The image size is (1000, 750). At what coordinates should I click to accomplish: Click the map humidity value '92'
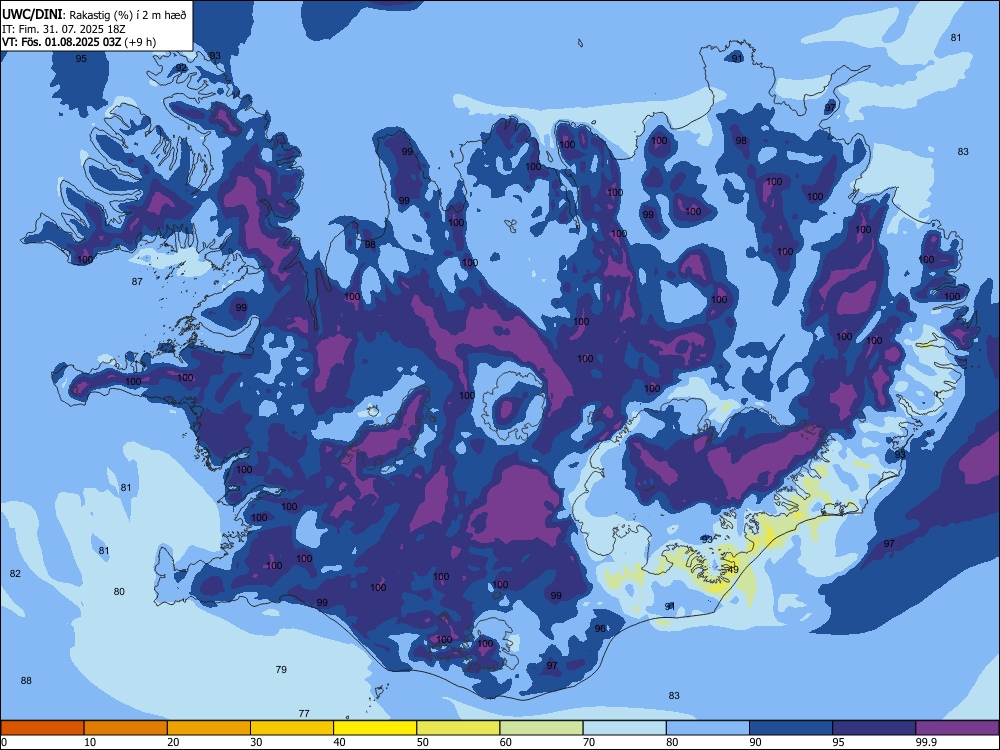click(182, 68)
